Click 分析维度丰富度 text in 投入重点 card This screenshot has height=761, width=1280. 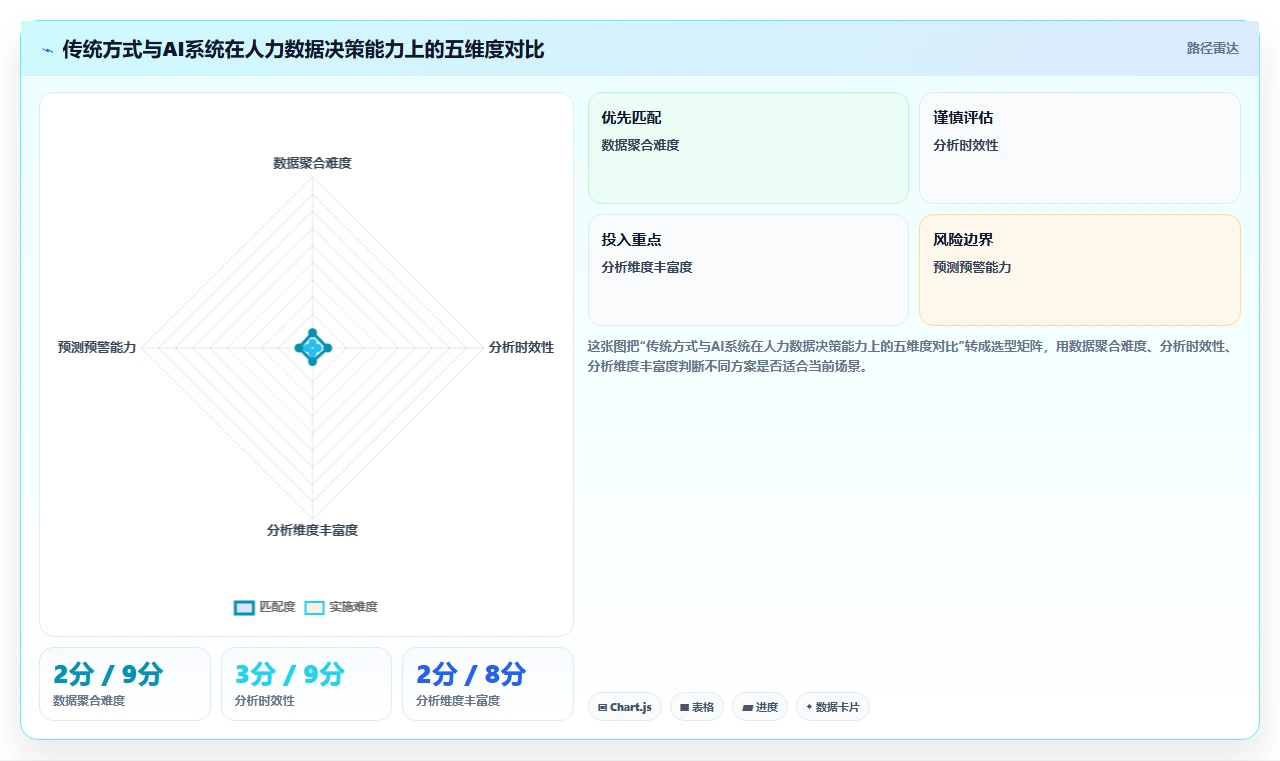[x=647, y=267]
